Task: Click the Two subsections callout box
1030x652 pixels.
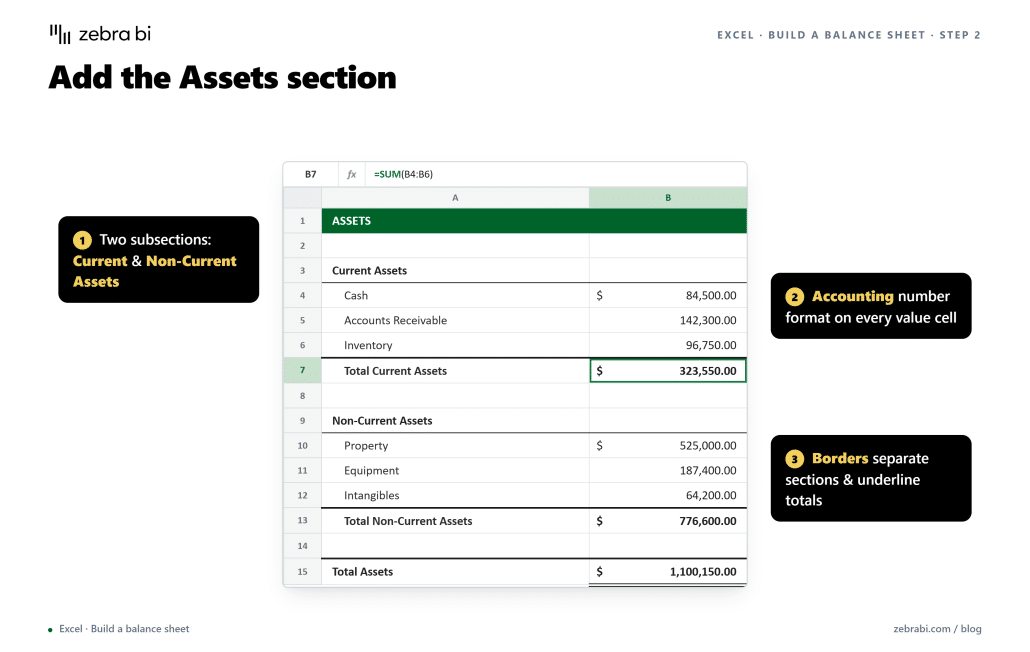Action: pyautogui.click(x=158, y=259)
